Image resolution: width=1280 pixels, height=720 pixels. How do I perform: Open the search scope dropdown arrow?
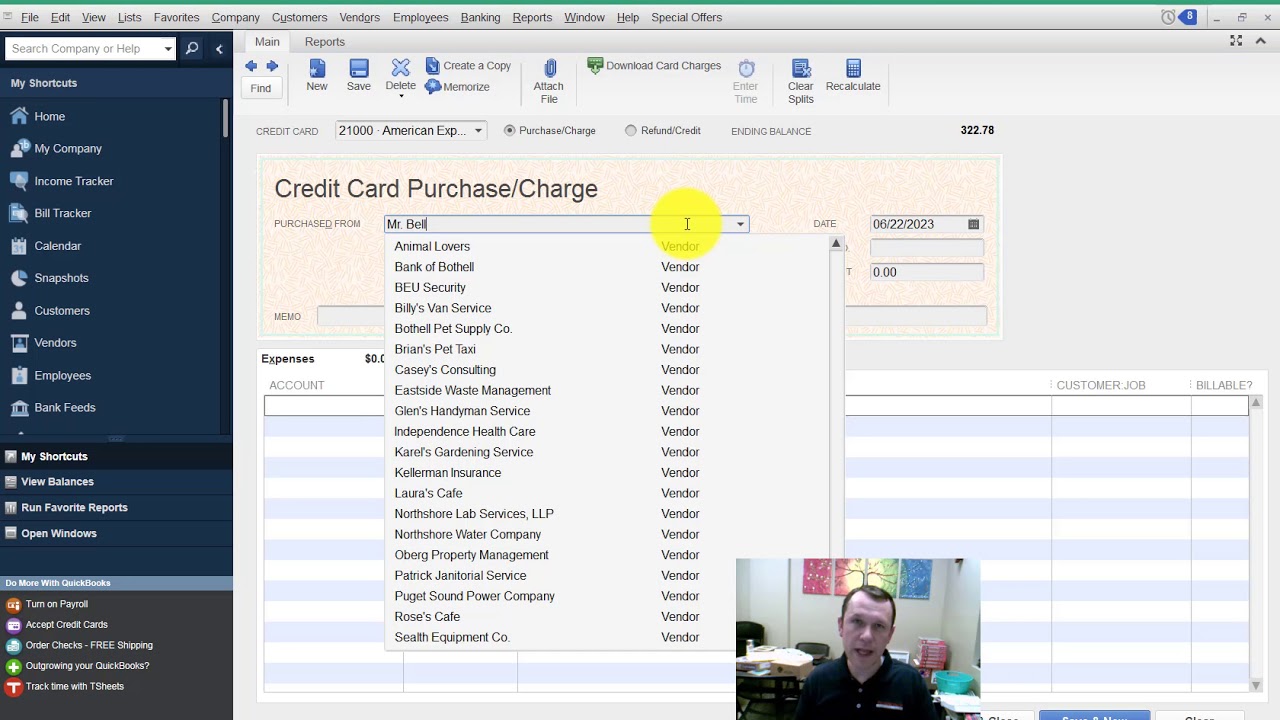(x=168, y=48)
